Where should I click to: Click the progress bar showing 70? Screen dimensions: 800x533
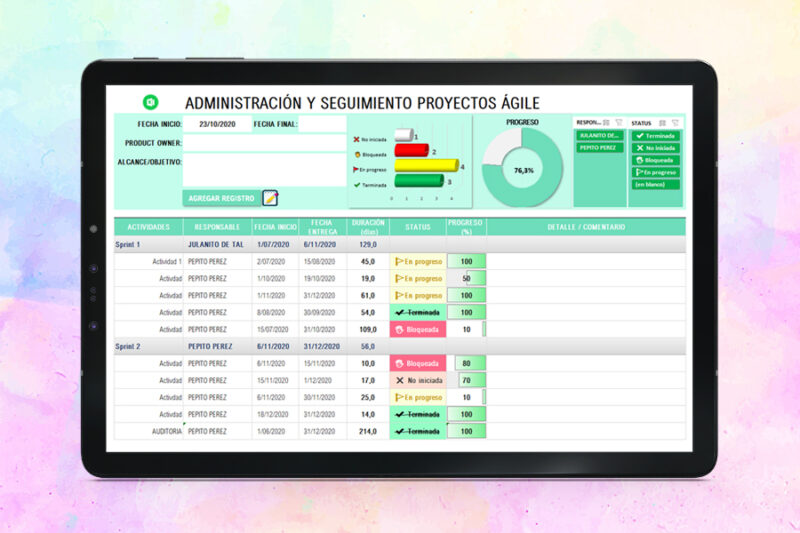click(x=466, y=380)
